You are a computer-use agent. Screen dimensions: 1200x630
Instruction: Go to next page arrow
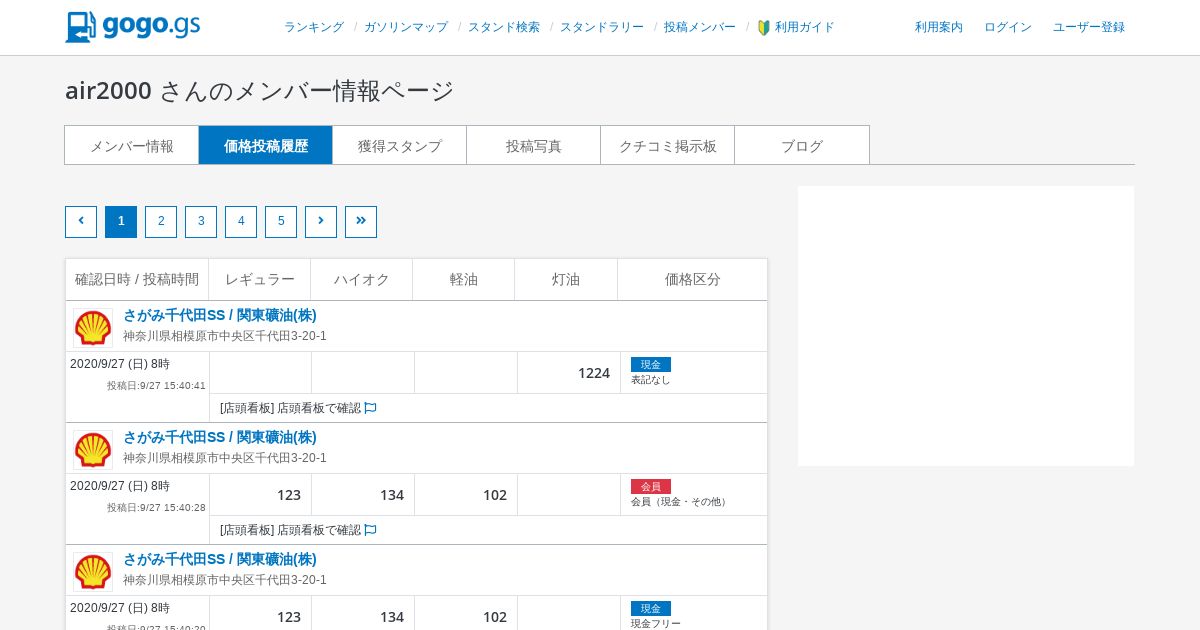pos(321,222)
